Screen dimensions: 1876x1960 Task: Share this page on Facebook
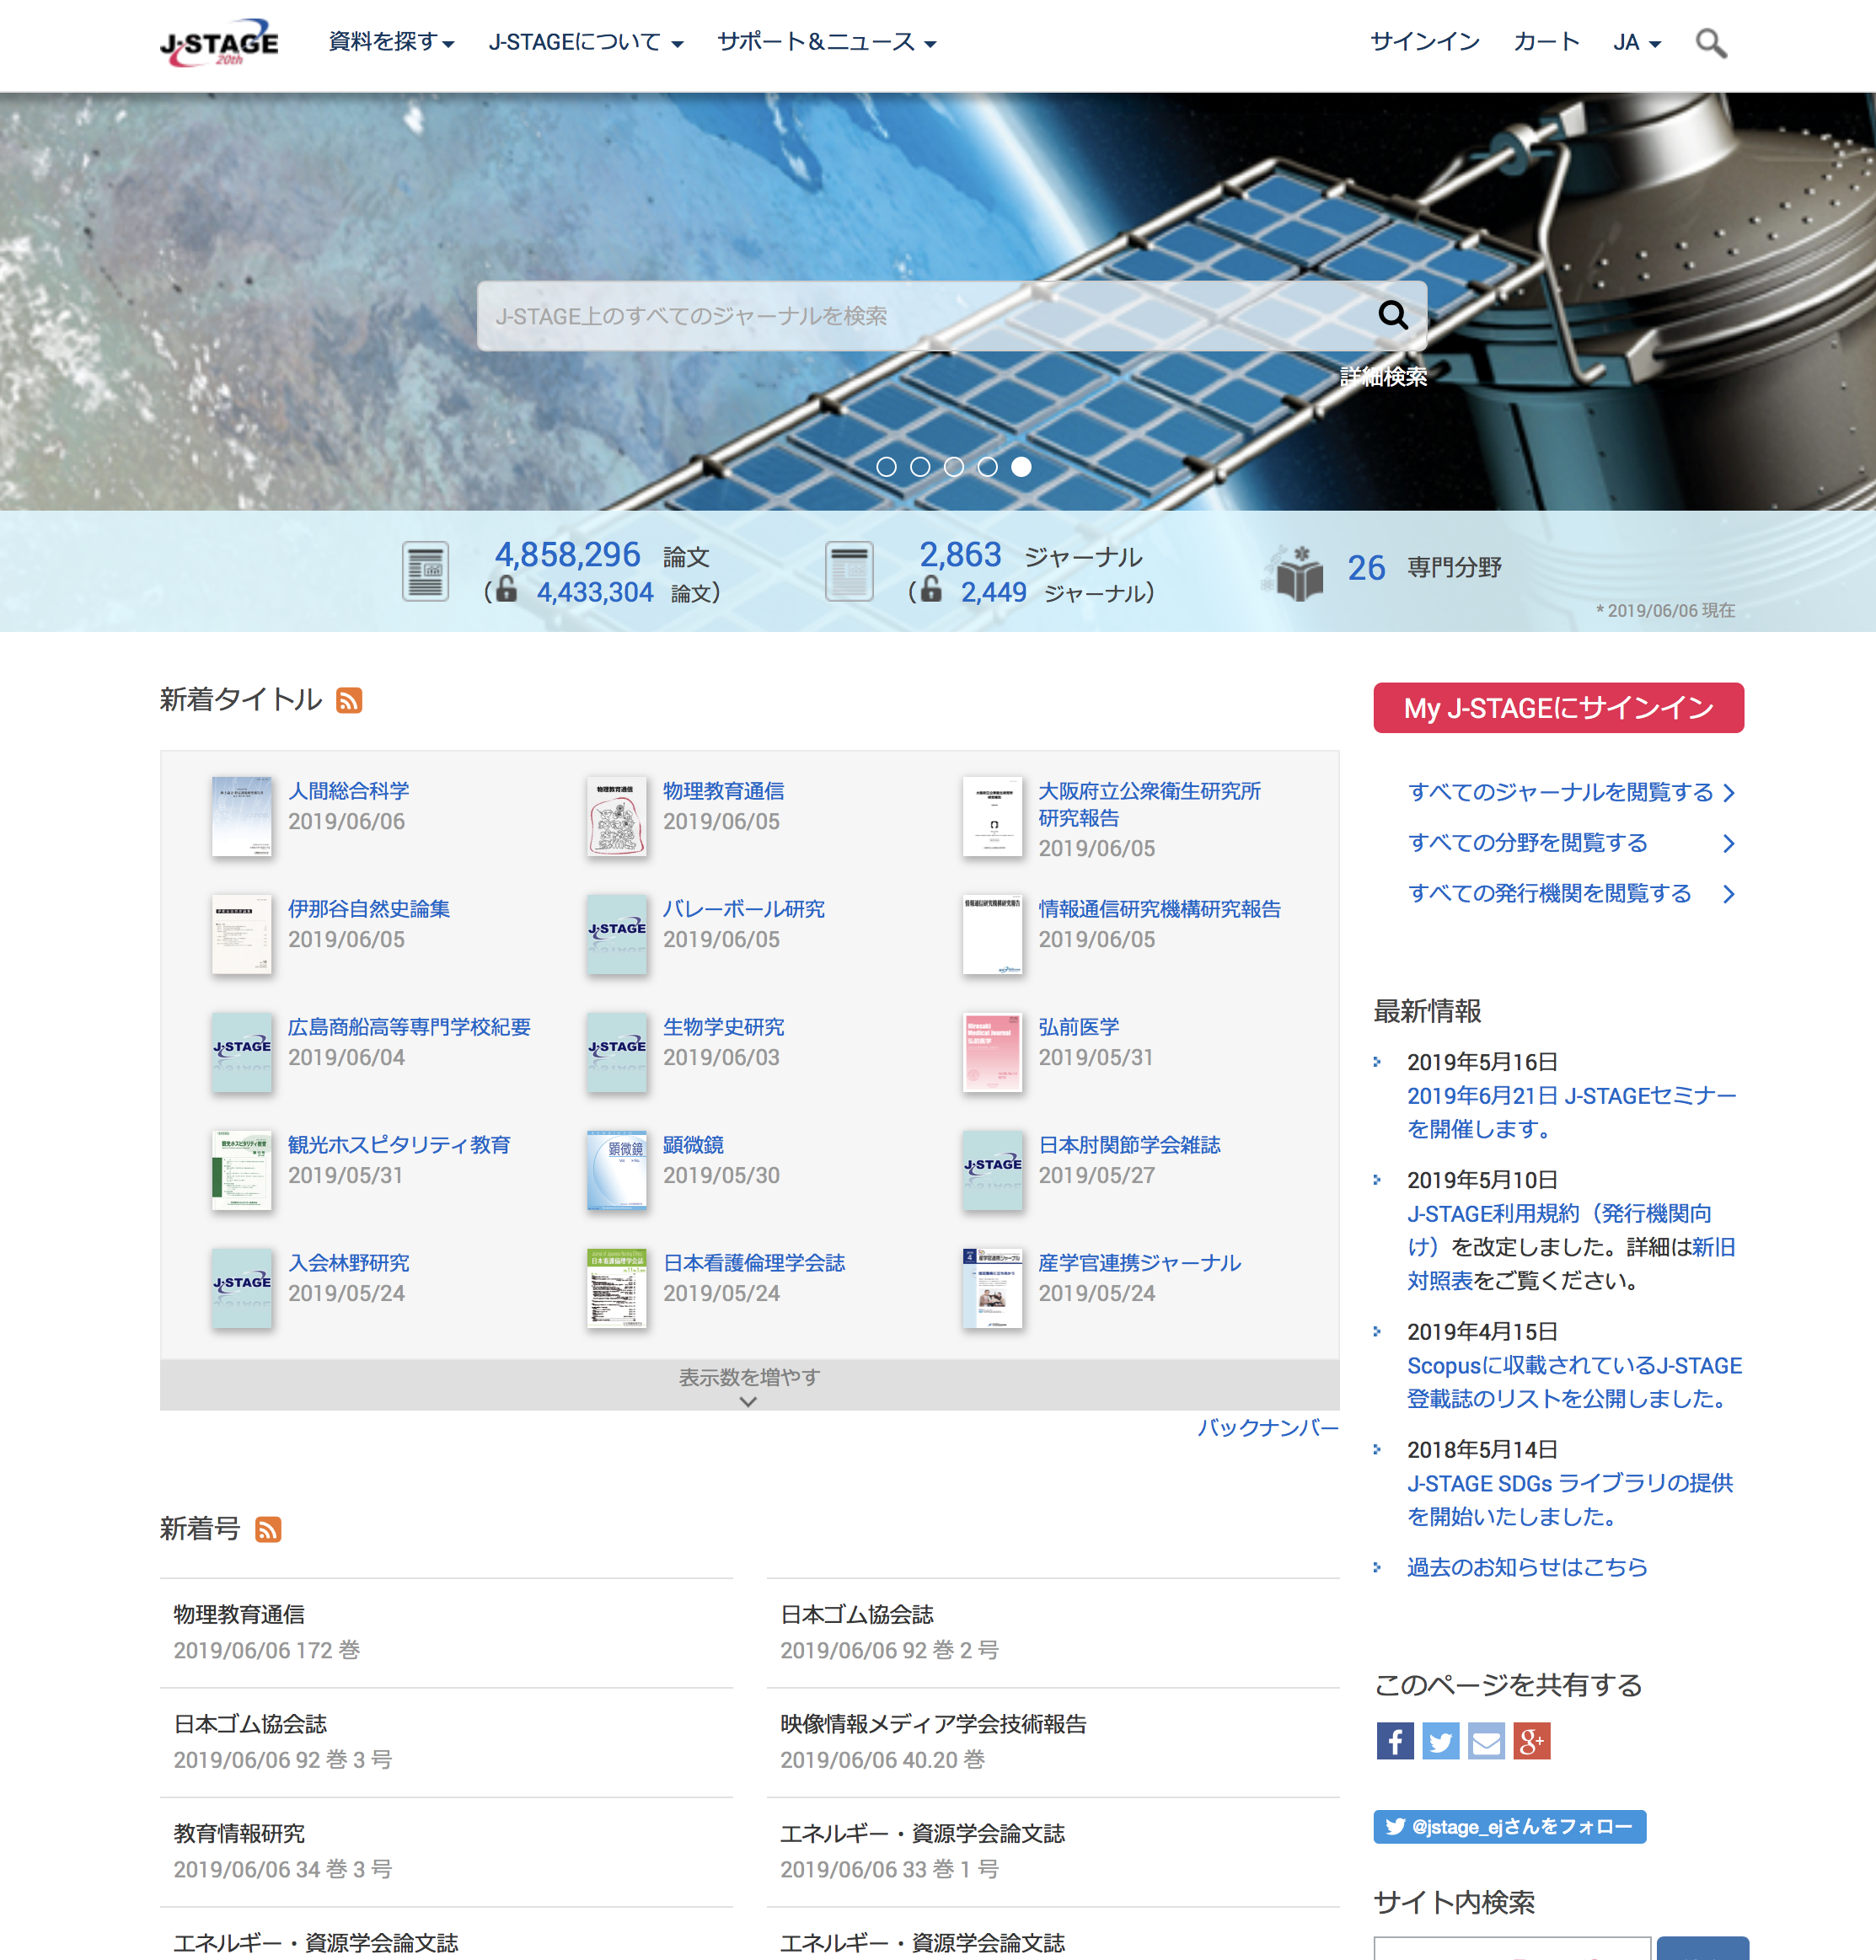(x=1394, y=1741)
